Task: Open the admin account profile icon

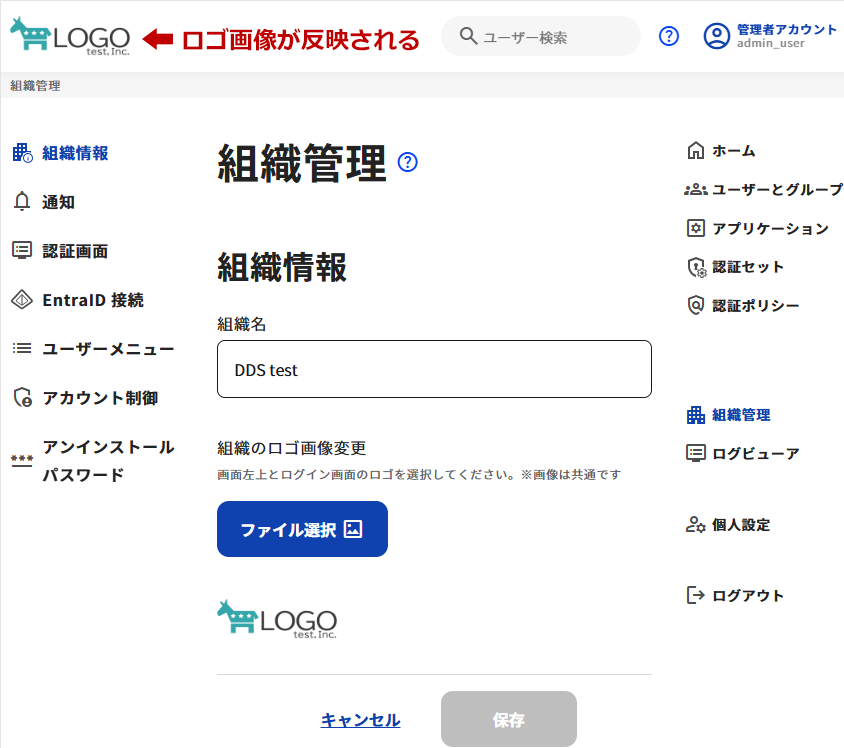Action: (x=716, y=37)
